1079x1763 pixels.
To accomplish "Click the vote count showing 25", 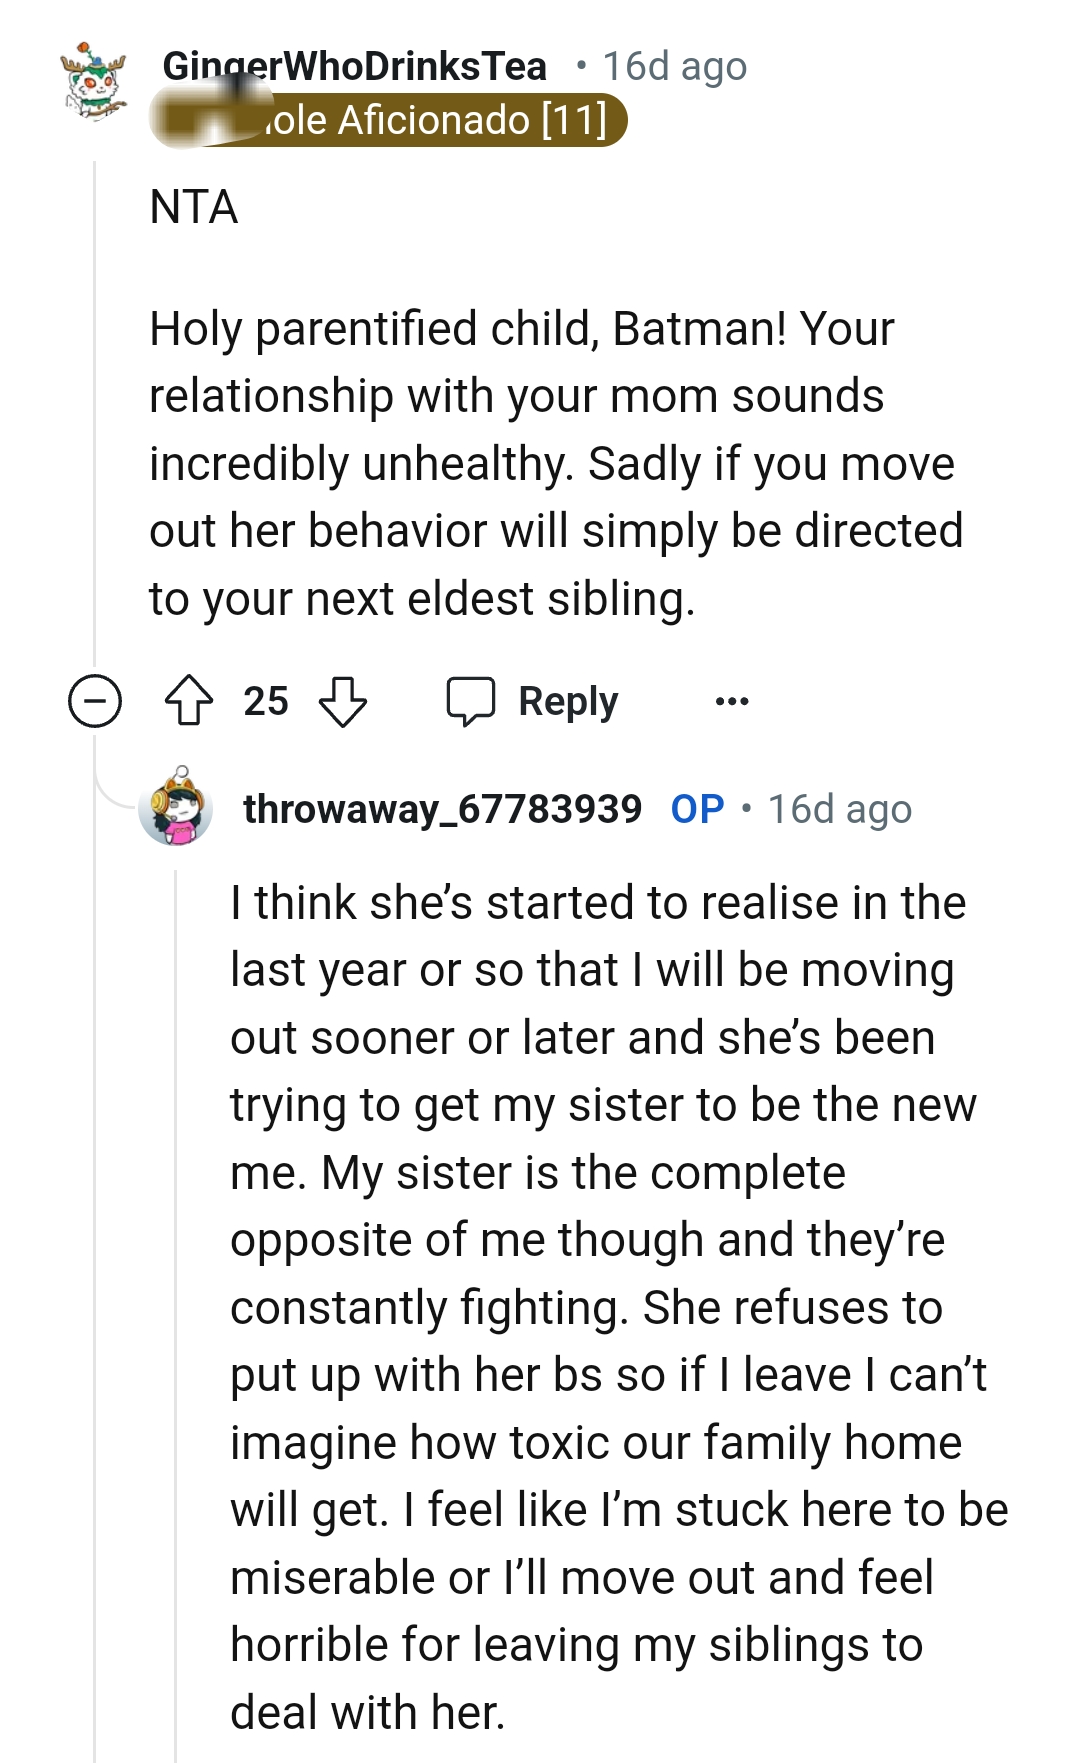I will click(x=265, y=700).
